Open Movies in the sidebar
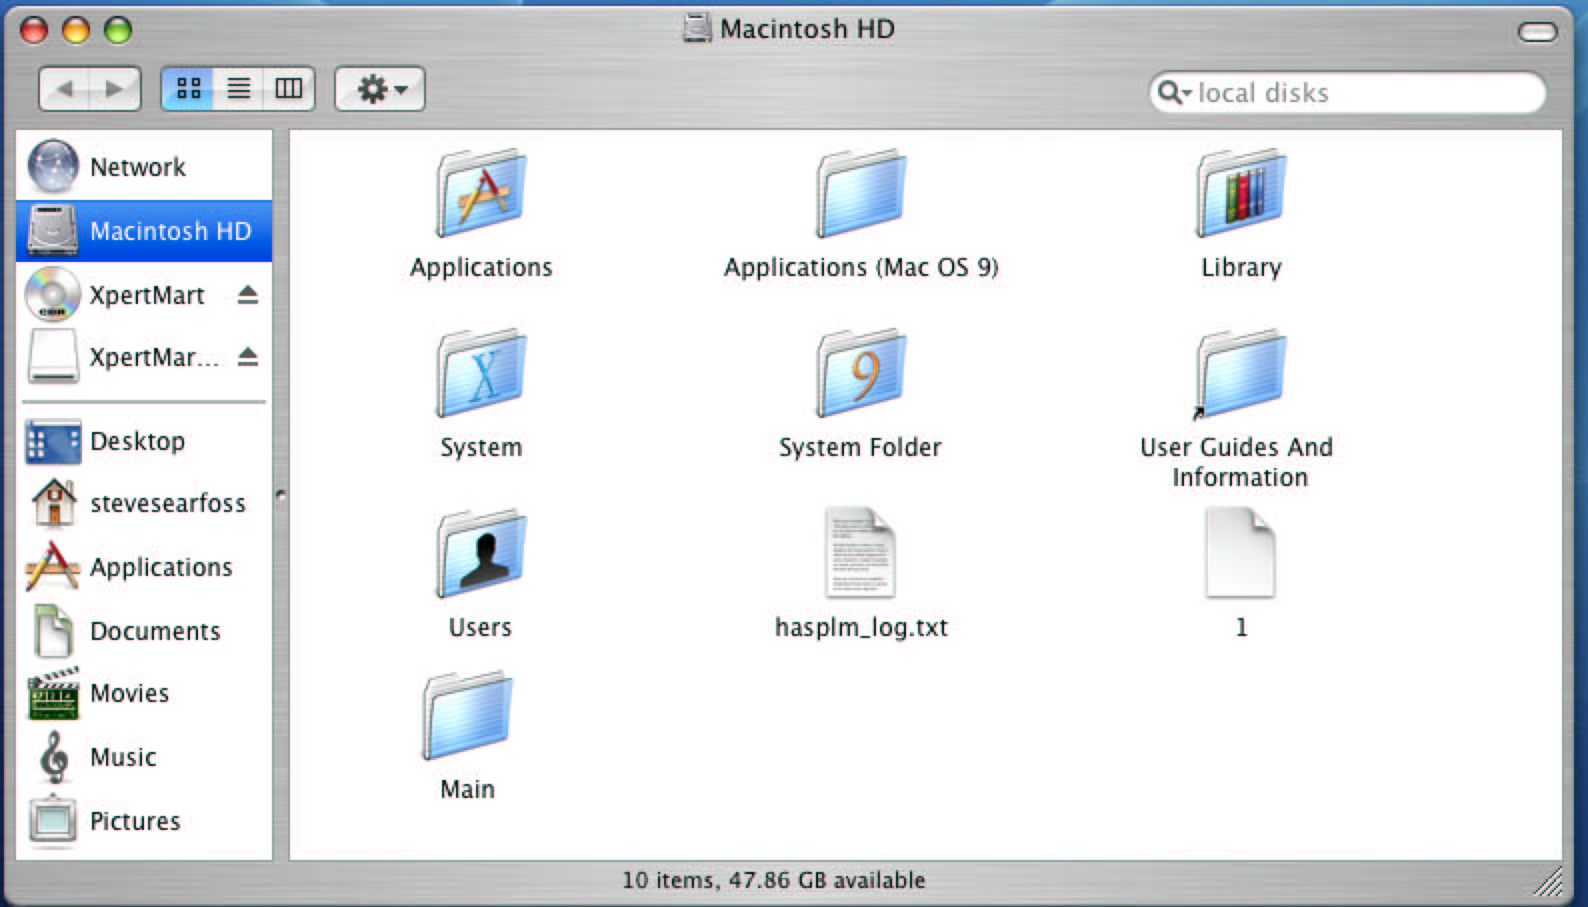The width and height of the screenshot is (1588, 907). click(144, 693)
